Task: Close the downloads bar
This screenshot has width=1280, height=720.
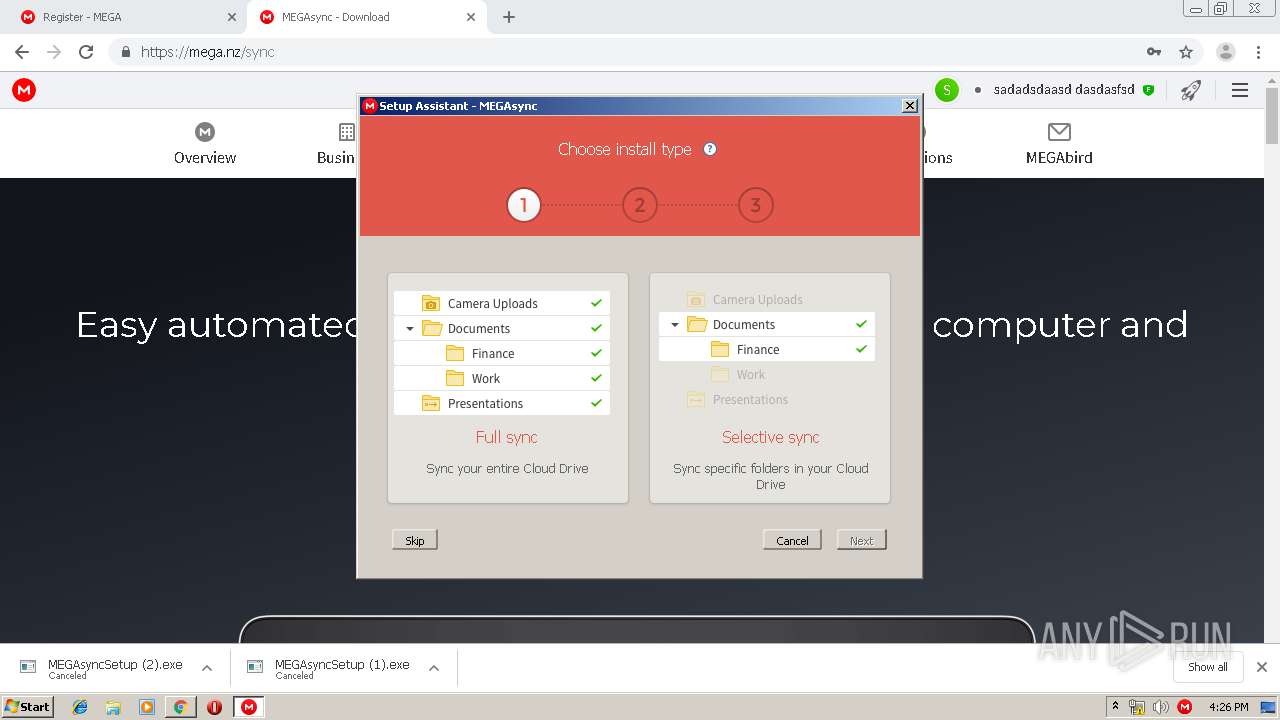Action: coord(1262,667)
